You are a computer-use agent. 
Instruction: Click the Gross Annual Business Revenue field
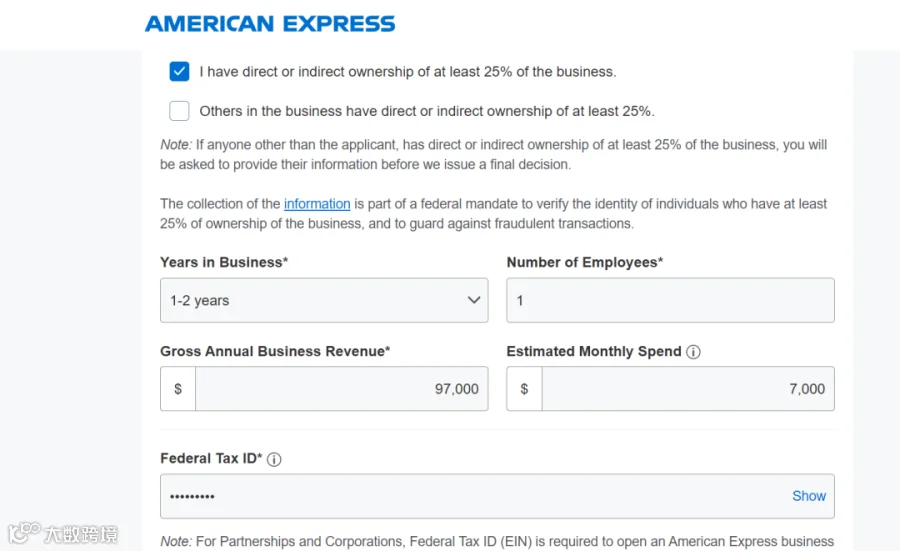point(342,389)
